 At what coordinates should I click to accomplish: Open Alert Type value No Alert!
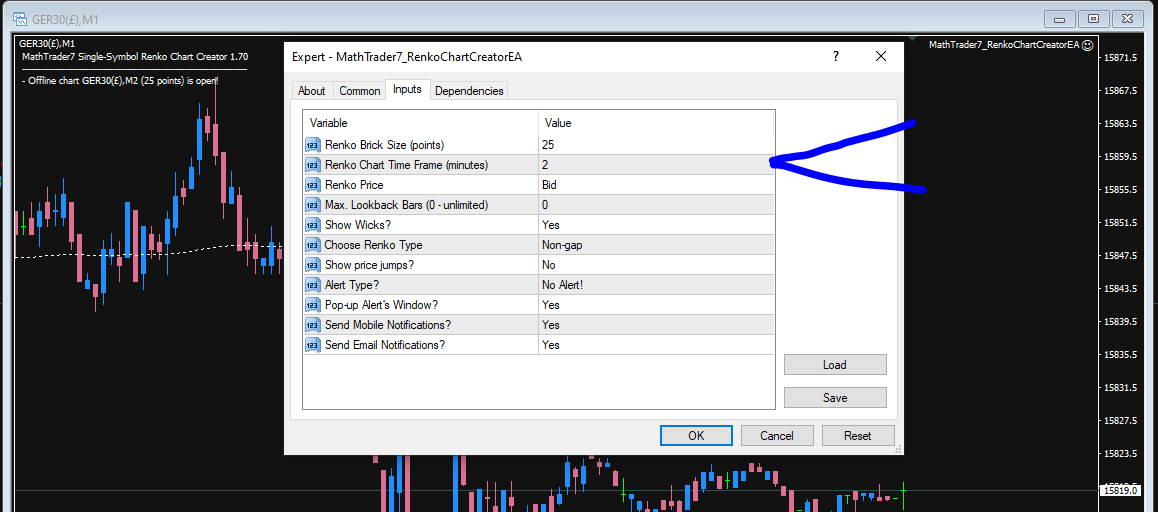(656, 284)
